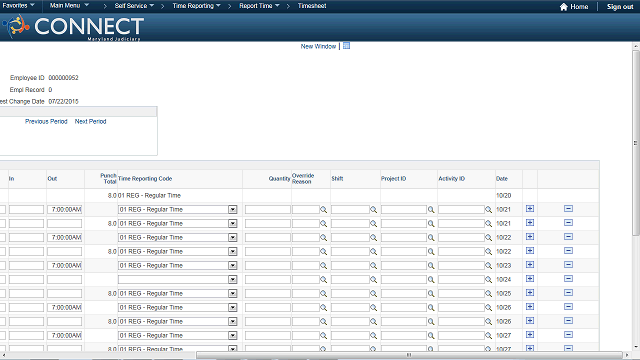
Task: Open Time Reporting Code dropdown on 10/22 row with 8.0 total
Action: click(x=232, y=251)
